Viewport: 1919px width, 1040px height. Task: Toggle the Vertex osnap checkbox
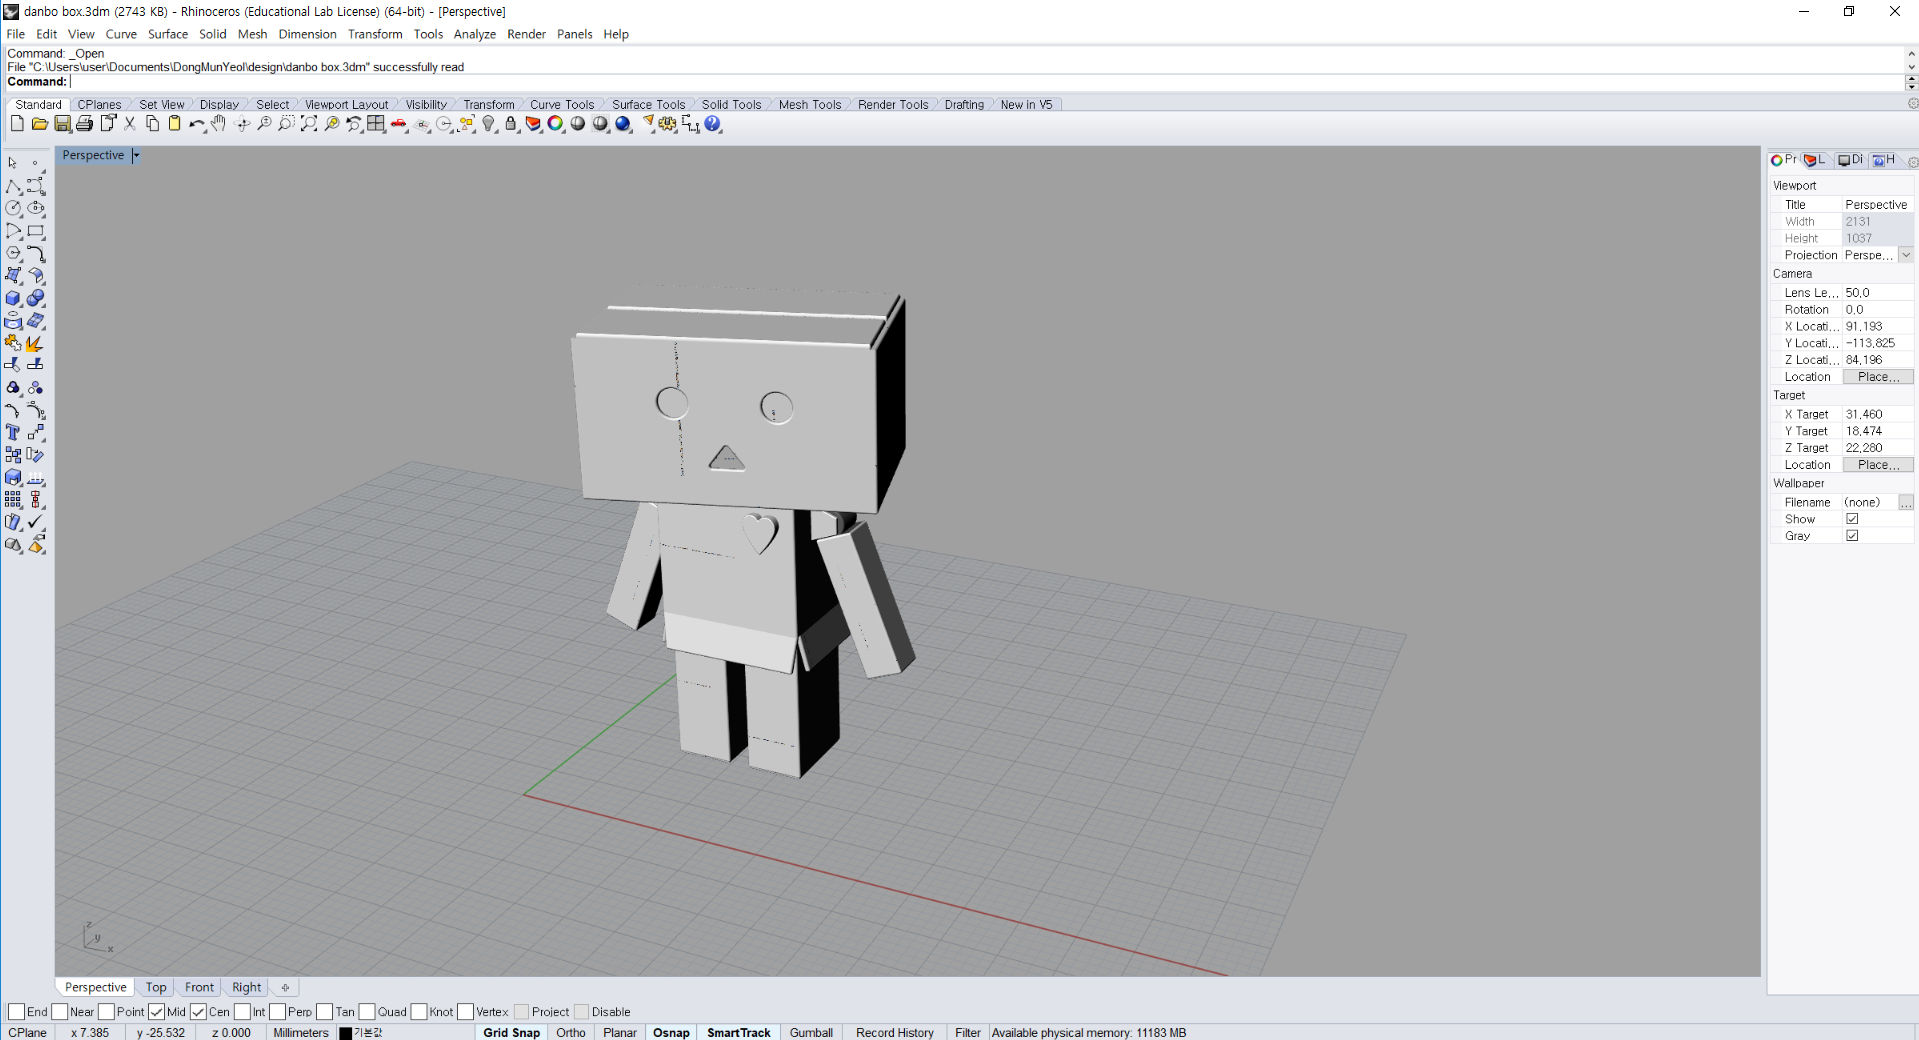pos(465,1012)
